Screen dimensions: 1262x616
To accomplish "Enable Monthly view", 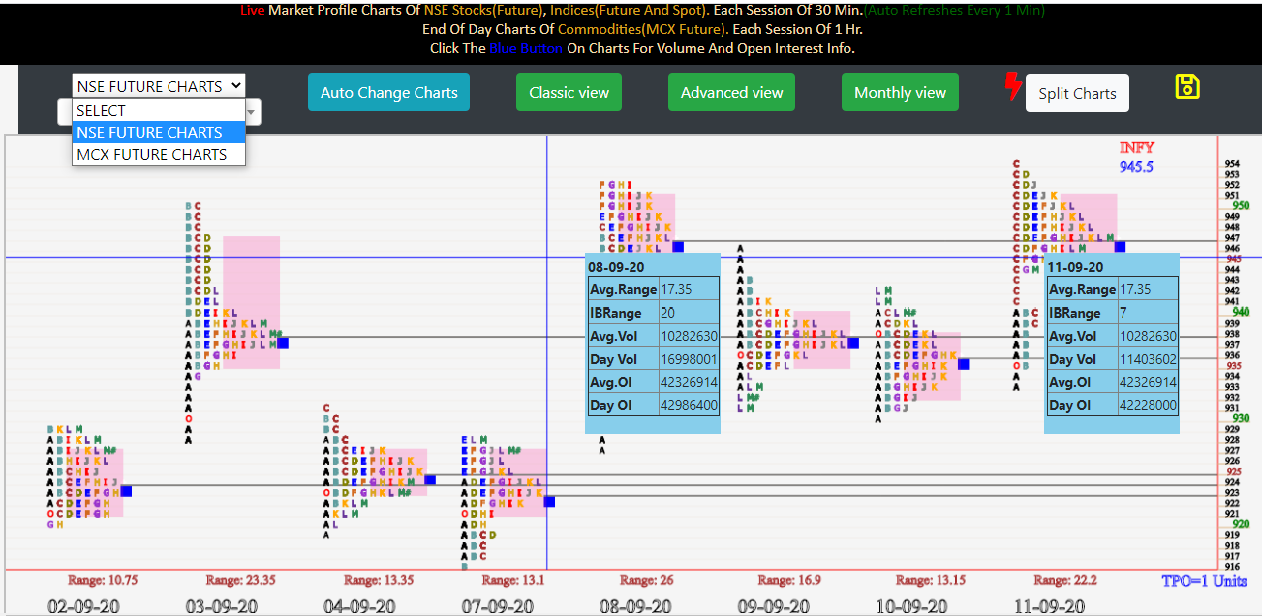I will [900, 91].
